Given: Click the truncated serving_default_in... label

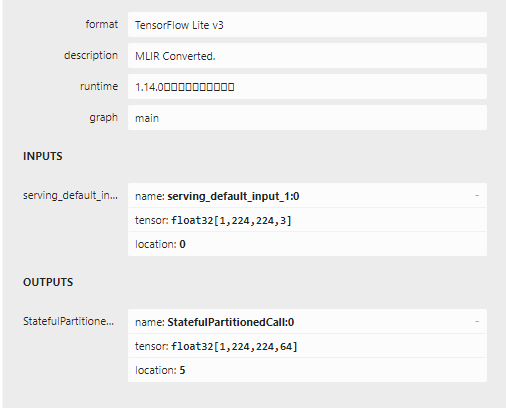Looking at the screenshot, I should click(x=70, y=195).
